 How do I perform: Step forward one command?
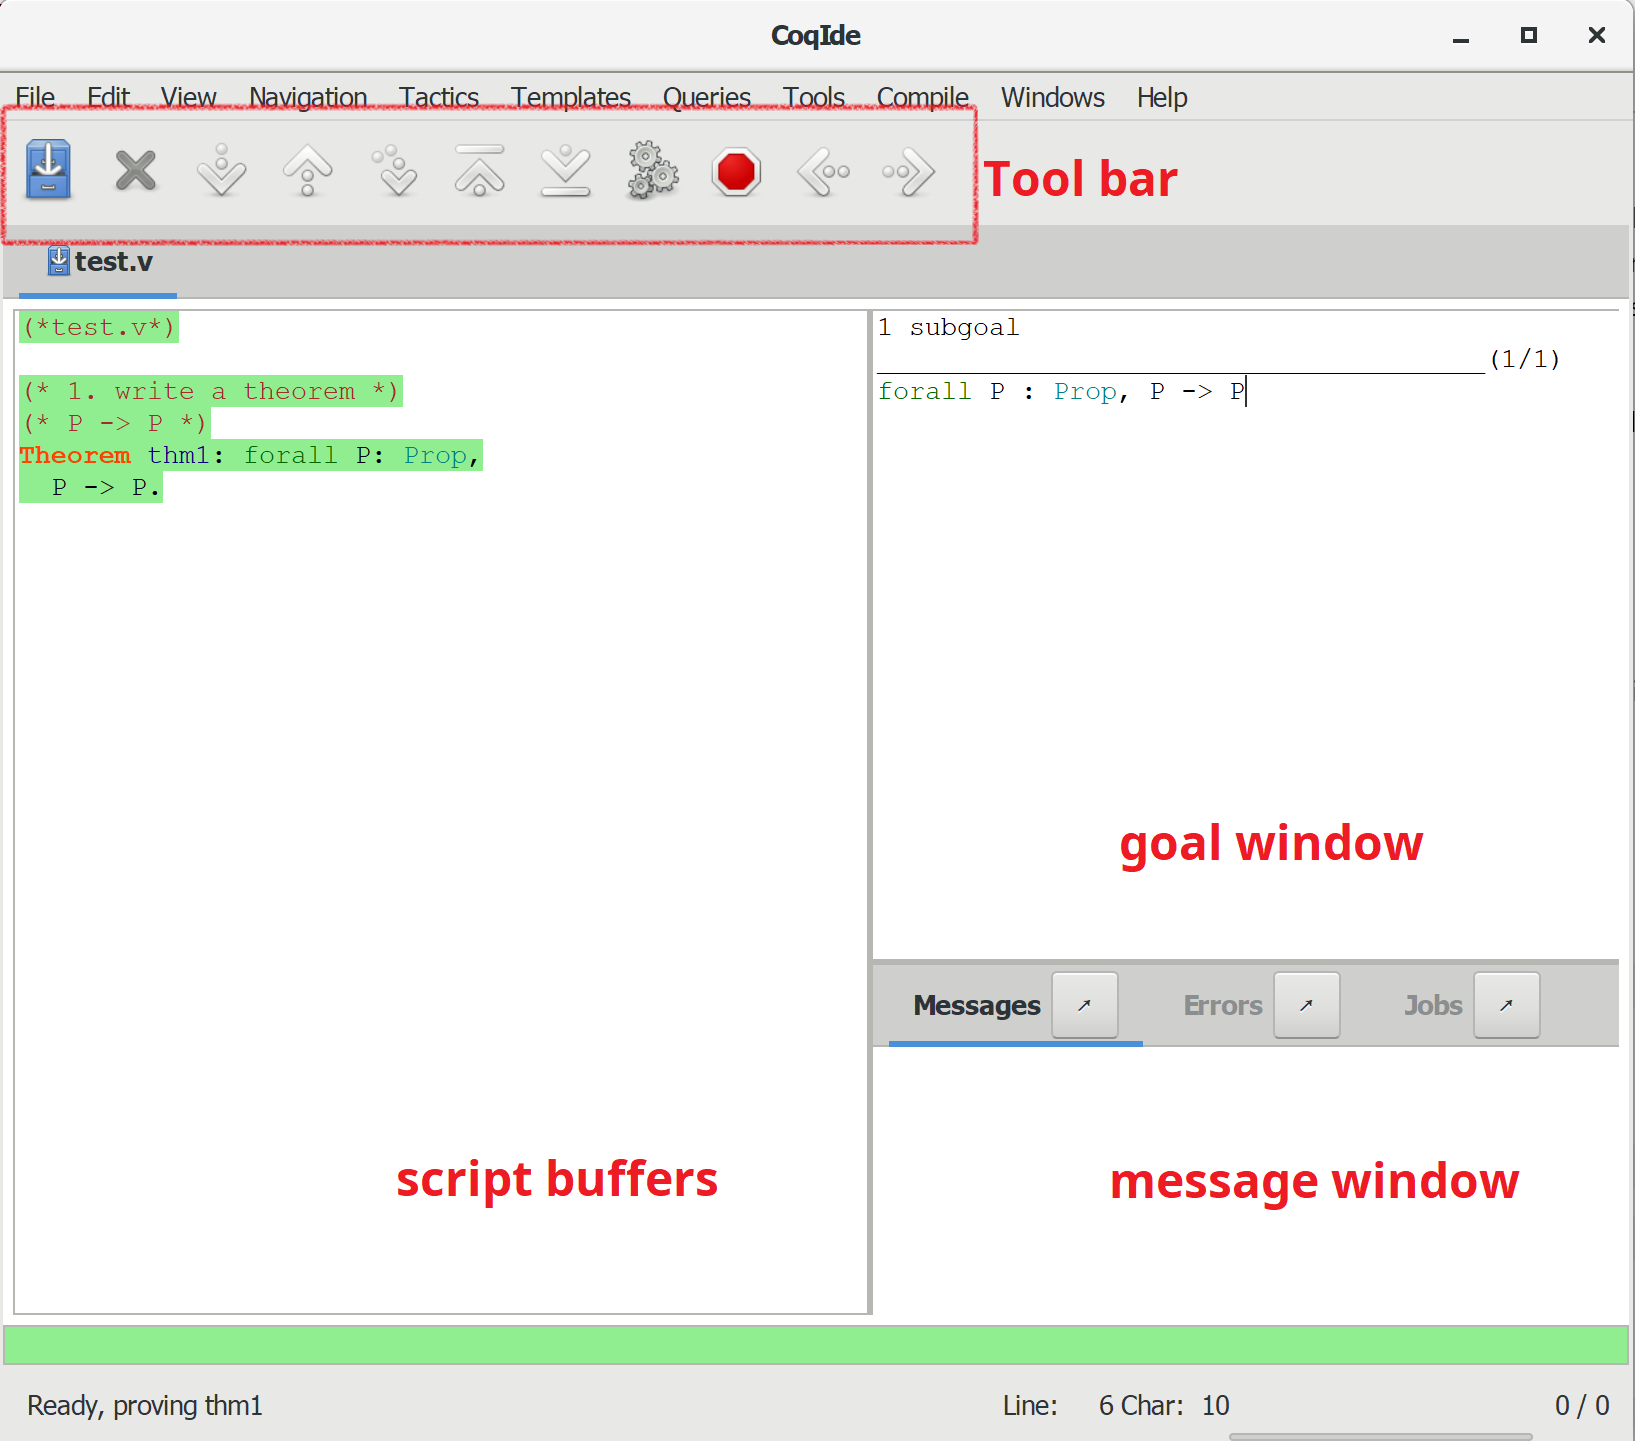coord(221,170)
